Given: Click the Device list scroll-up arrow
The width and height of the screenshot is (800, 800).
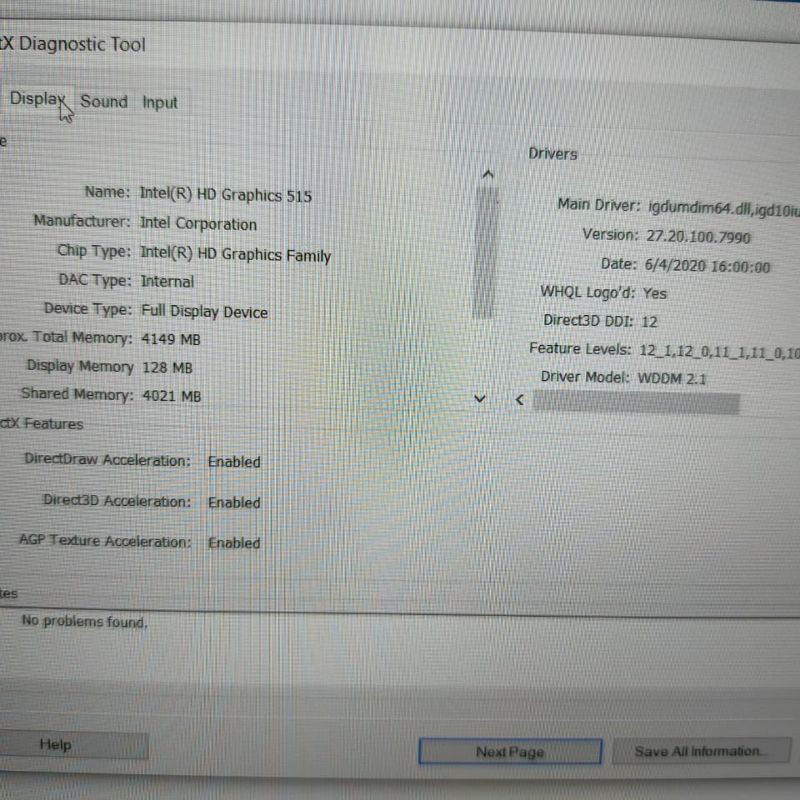Looking at the screenshot, I should [488, 175].
